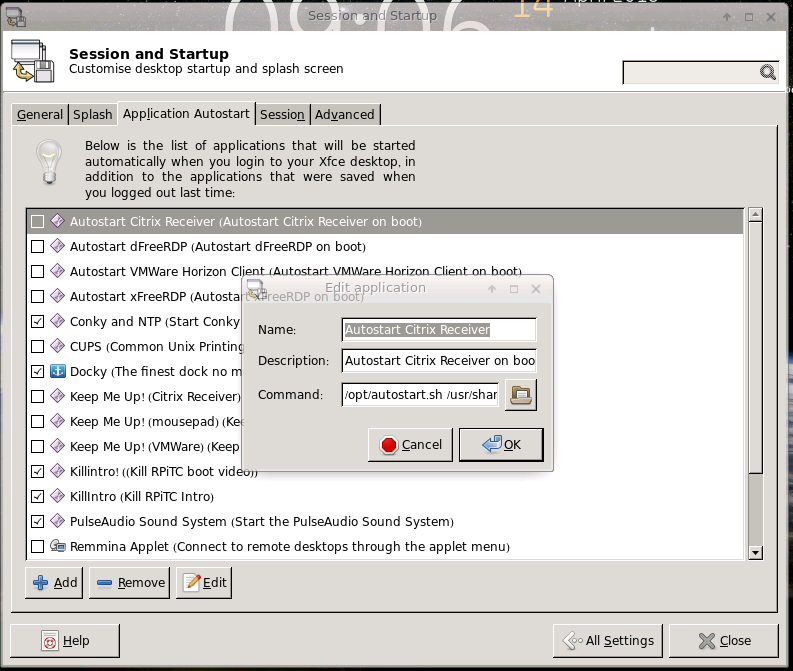
Task: Click icon beside KillIntro (Kill RPiTC Intro)
Action: (x=58, y=496)
